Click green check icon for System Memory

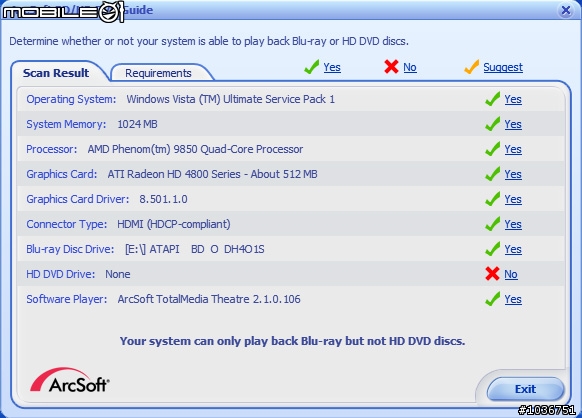[493, 124]
